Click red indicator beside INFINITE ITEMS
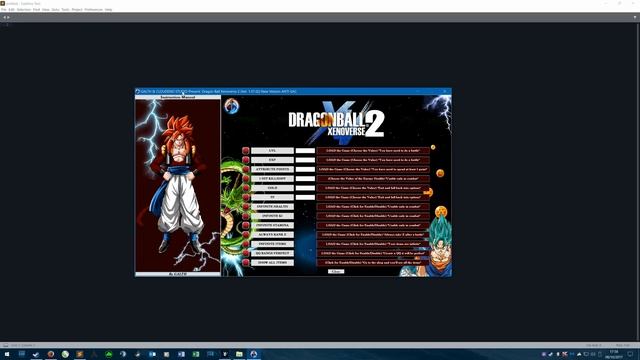The height and width of the screenshot is (360, 640). [x=246, y=244]
